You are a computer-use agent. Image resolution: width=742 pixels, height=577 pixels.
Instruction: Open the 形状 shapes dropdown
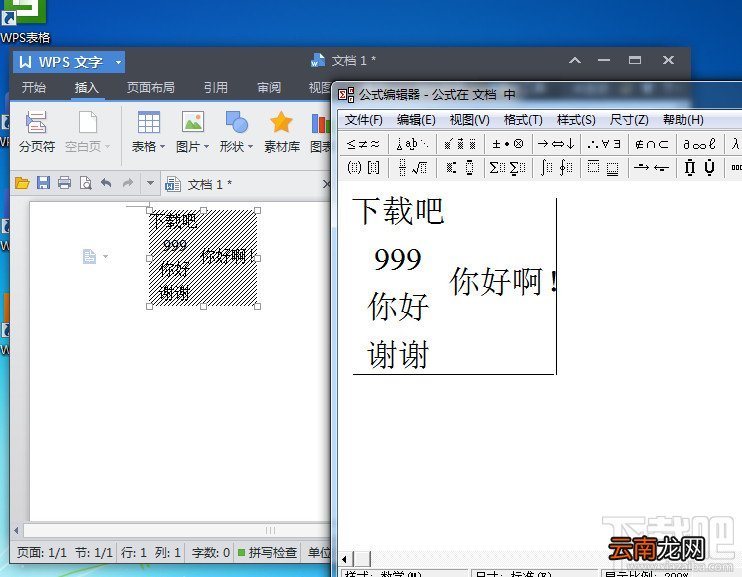click(x=236, y=132)
